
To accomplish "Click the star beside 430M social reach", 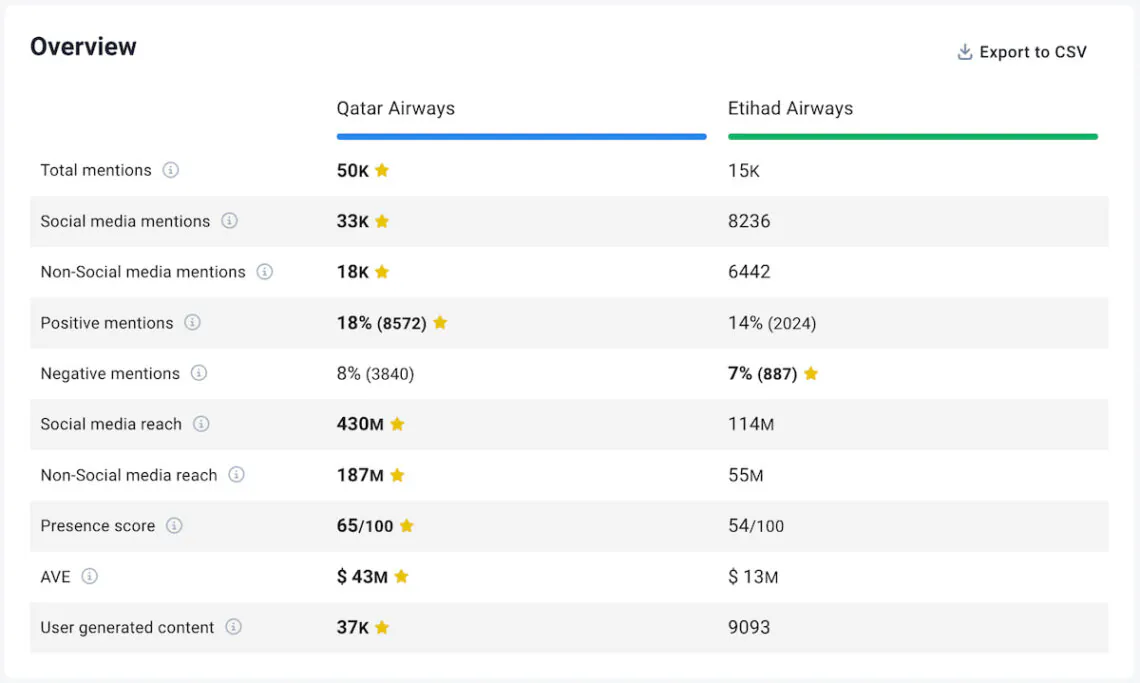I will click(x=397, y=423).
